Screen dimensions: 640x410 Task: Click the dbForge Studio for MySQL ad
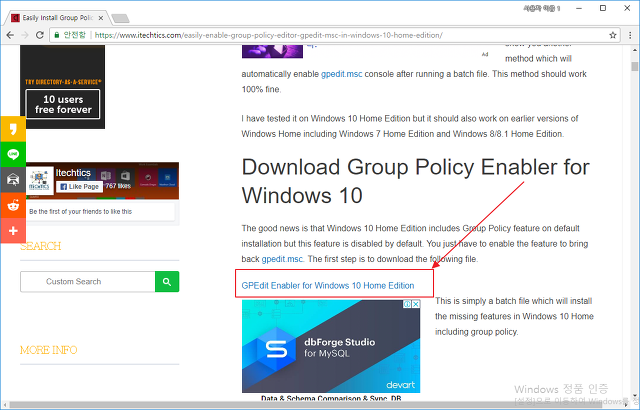331,346
